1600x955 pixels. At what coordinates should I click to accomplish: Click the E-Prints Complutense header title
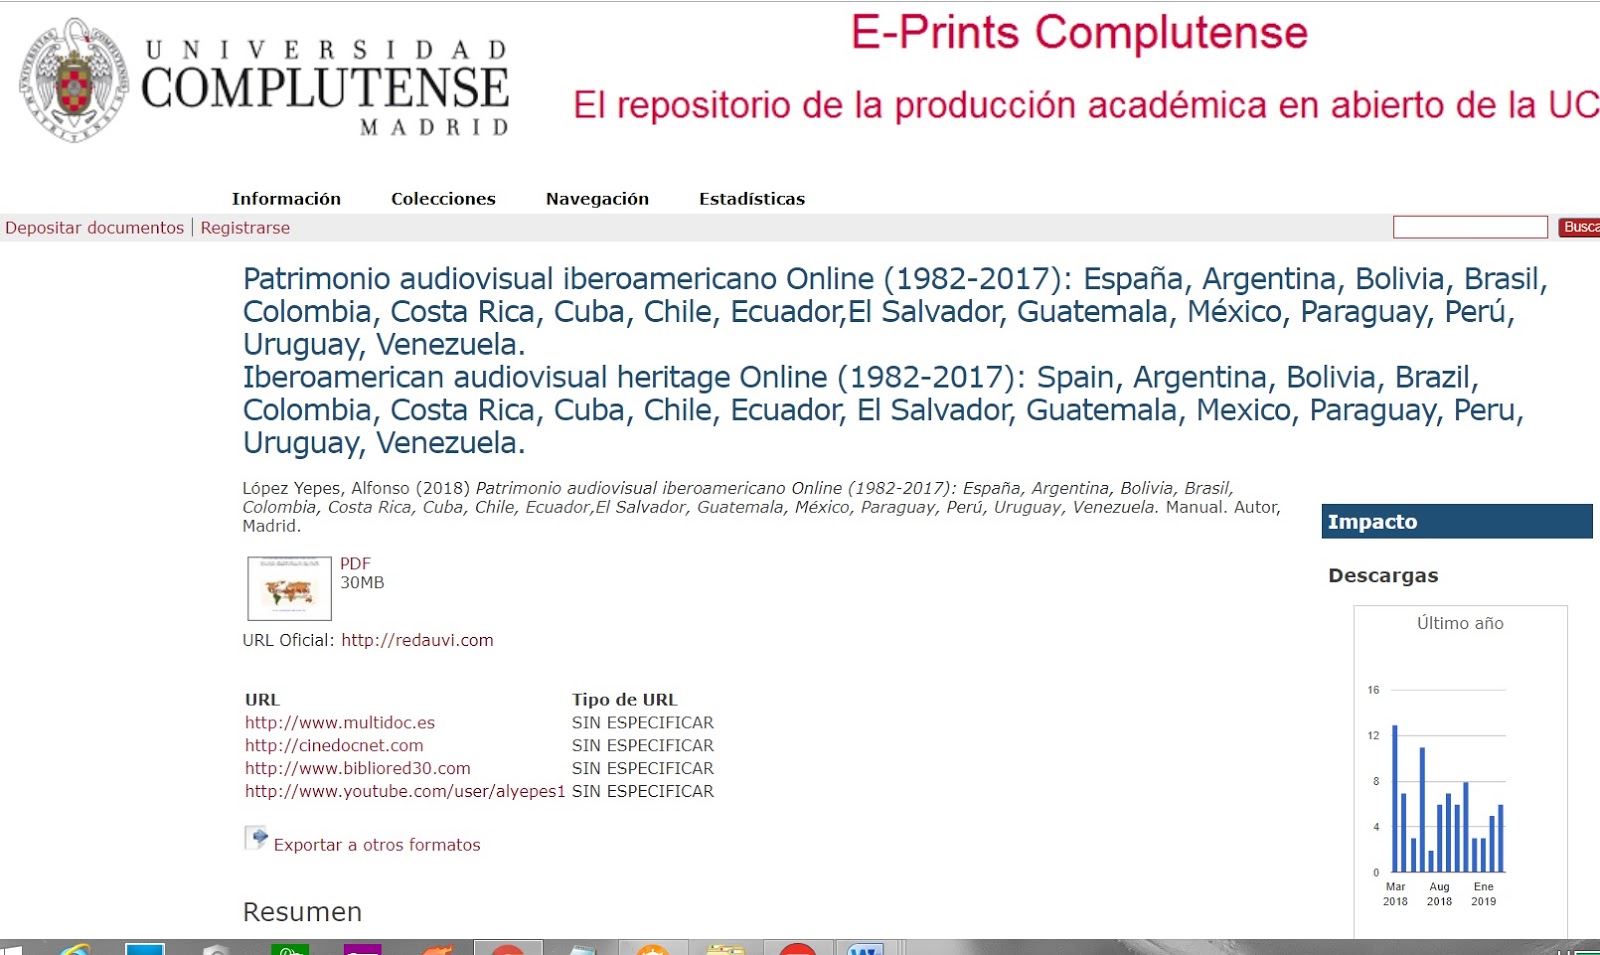click(x=1079, y=33)
